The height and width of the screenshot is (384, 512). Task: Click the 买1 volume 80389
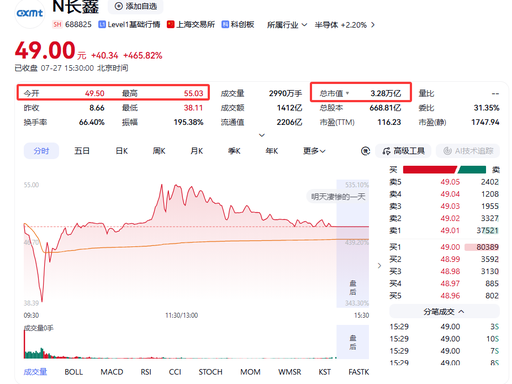[487, 247]
